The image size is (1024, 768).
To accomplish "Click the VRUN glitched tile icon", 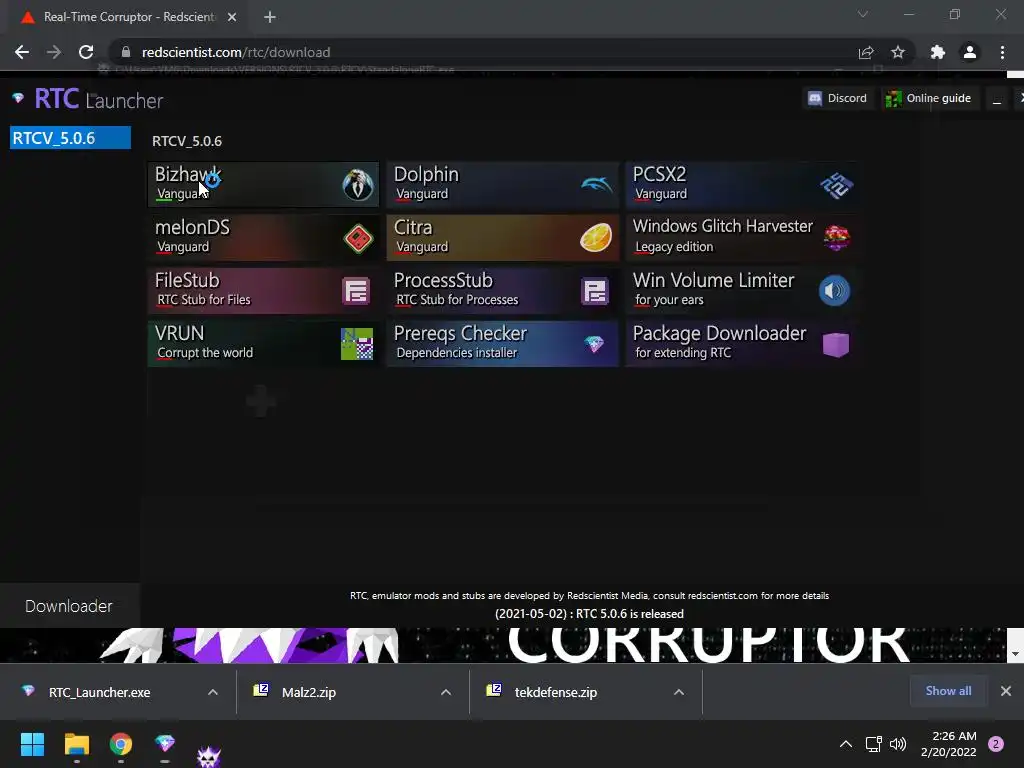I will (x=357, y=344).
